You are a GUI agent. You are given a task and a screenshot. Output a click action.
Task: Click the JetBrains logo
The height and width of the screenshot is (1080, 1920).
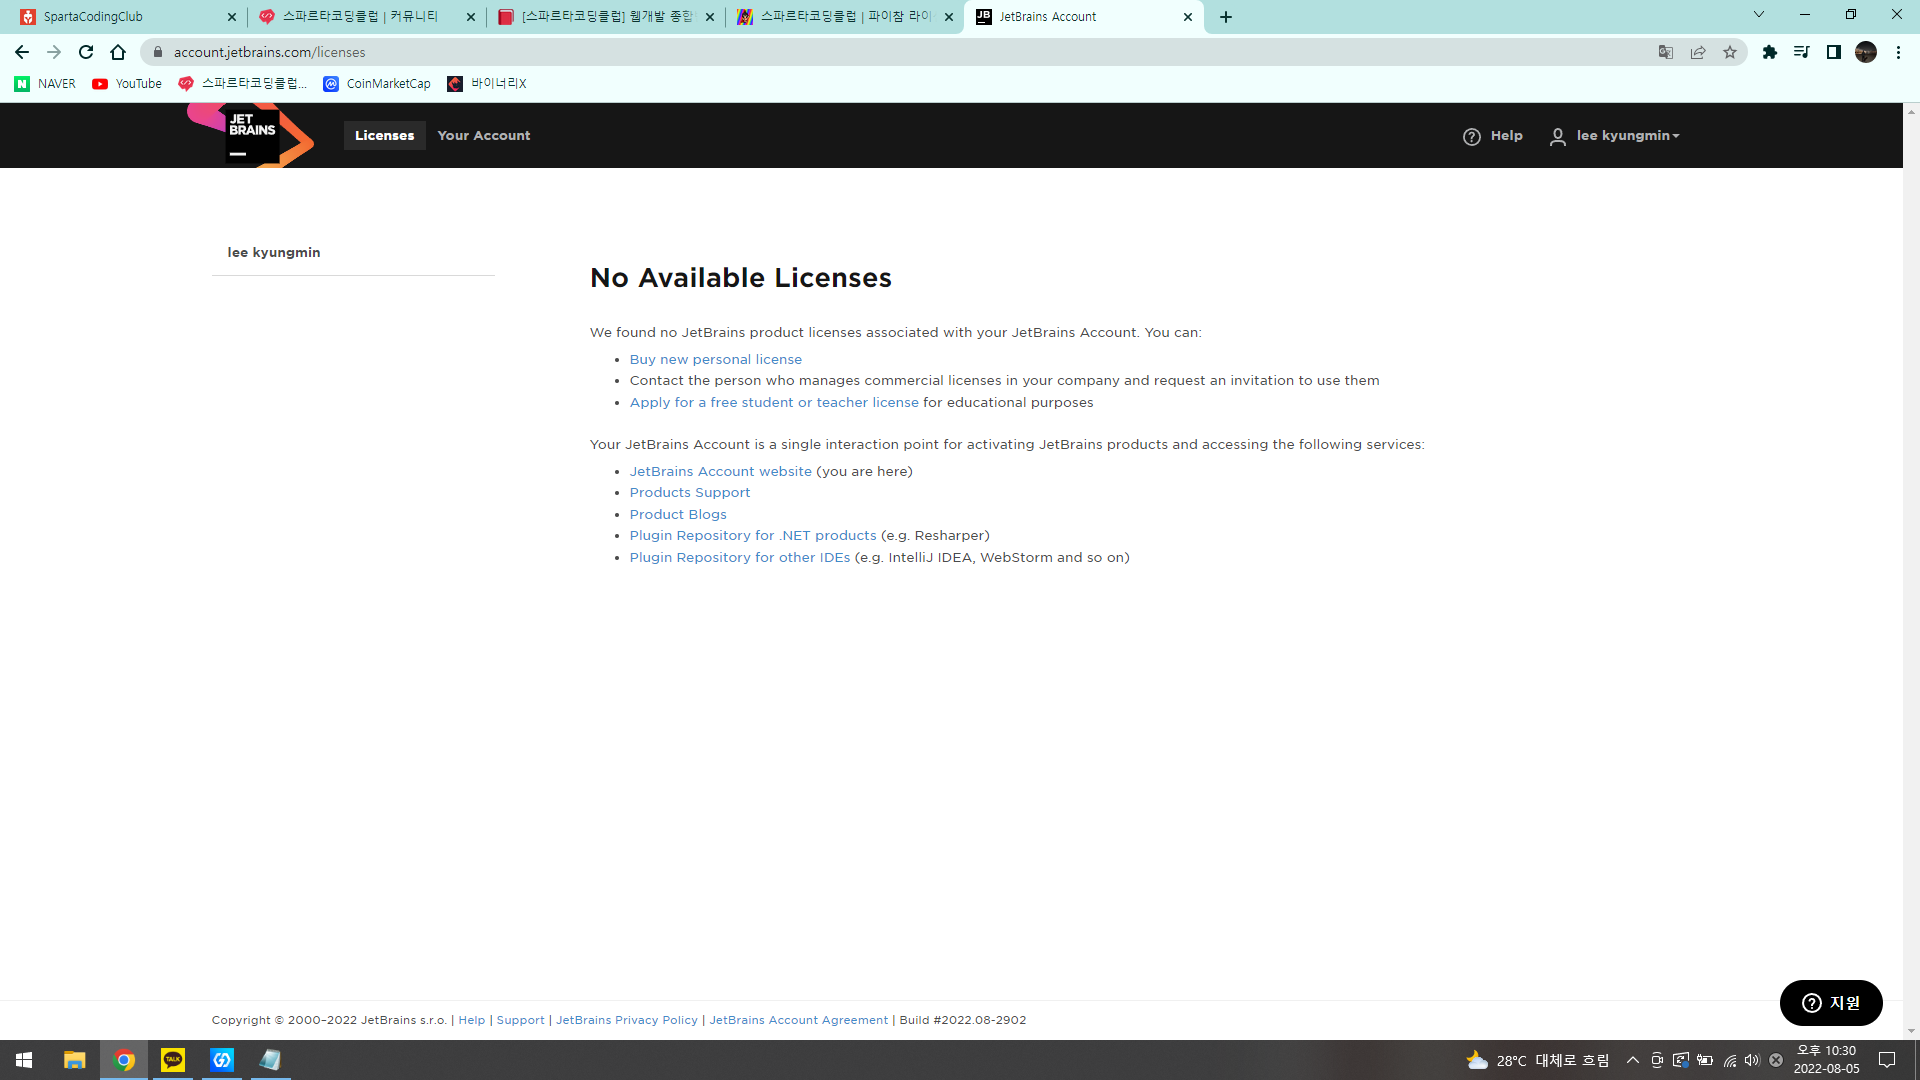click(x=250, y=135)
